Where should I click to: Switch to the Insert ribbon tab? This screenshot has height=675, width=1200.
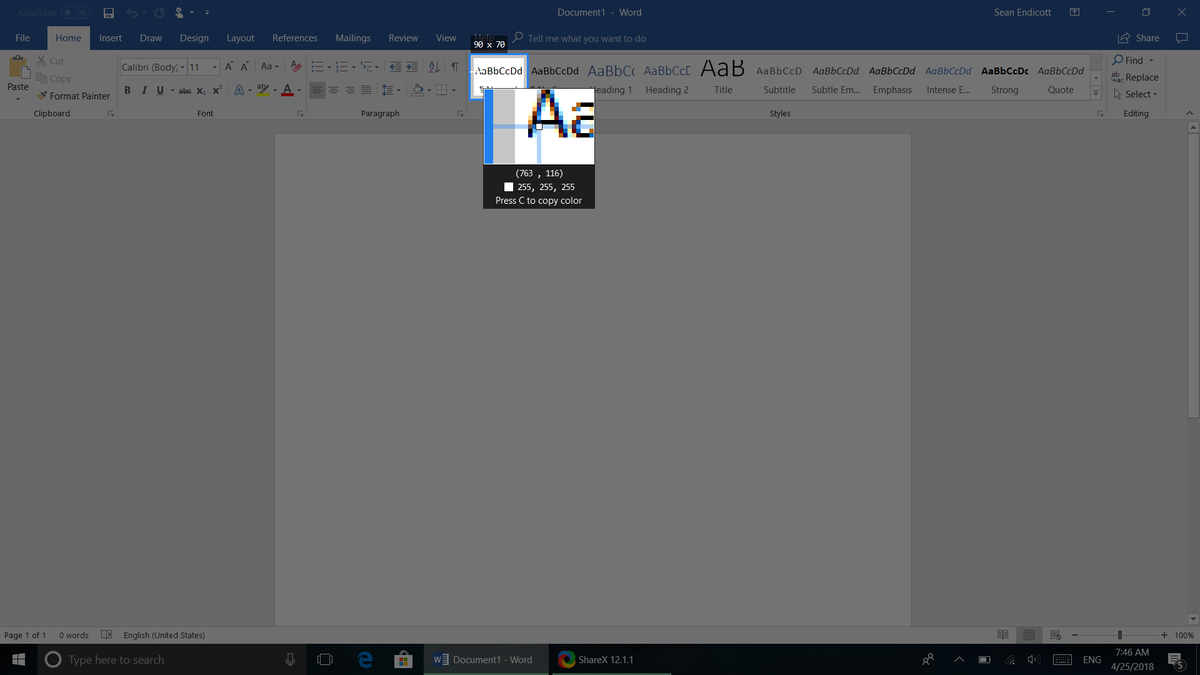110,37
